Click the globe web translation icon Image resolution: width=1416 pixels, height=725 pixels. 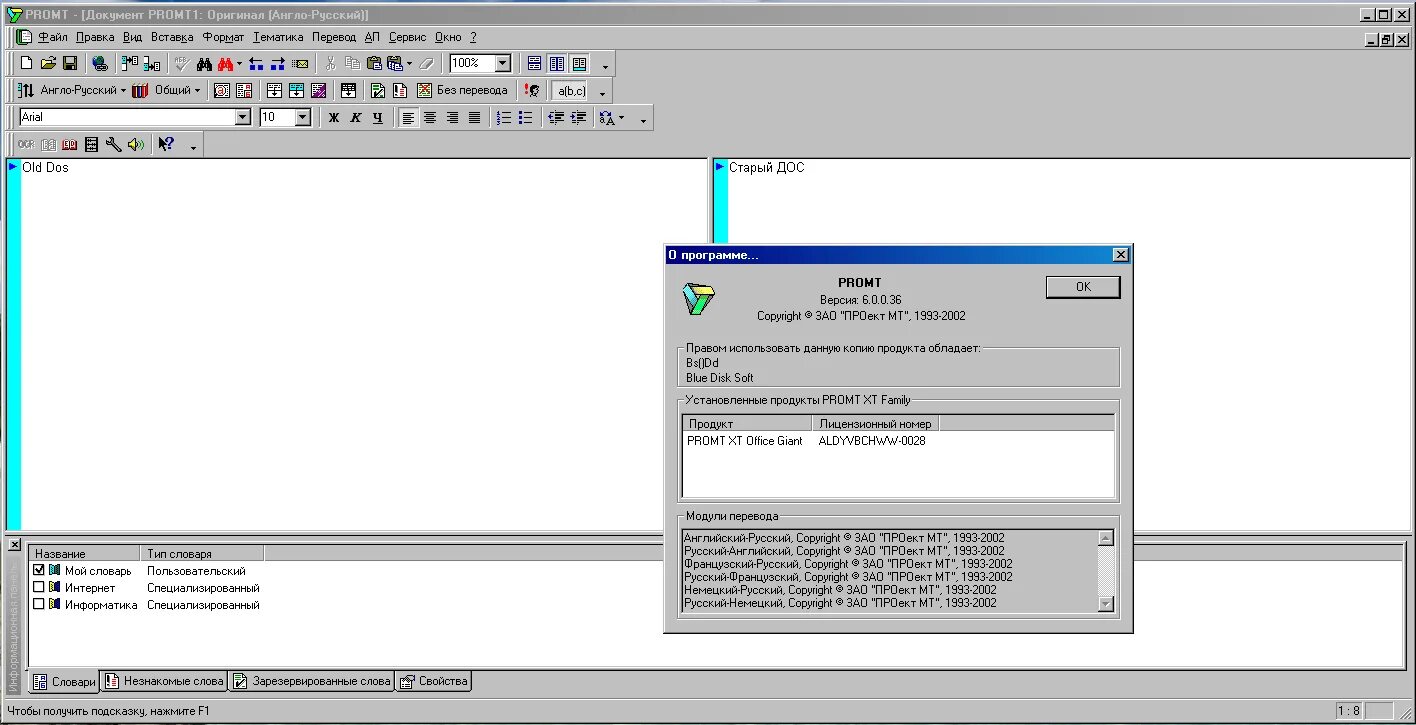point(99,63)
